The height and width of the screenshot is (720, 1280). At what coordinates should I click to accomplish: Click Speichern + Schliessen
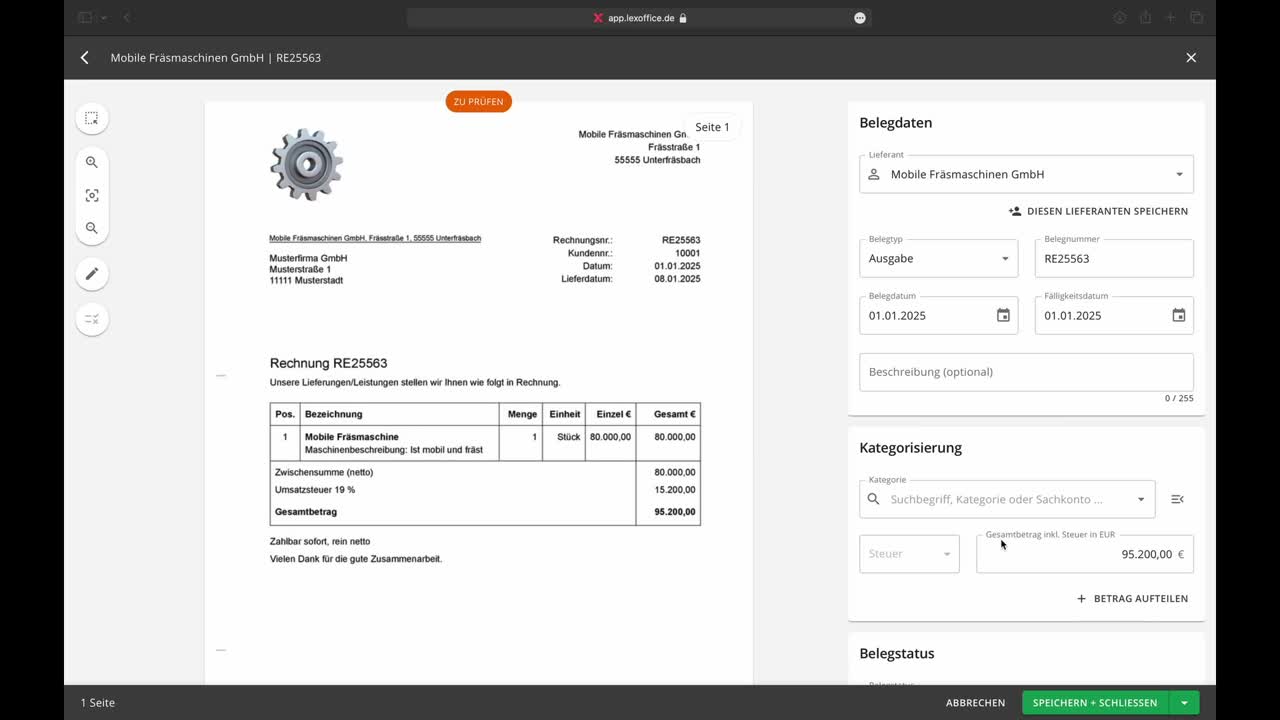[x=1095, y=703]
